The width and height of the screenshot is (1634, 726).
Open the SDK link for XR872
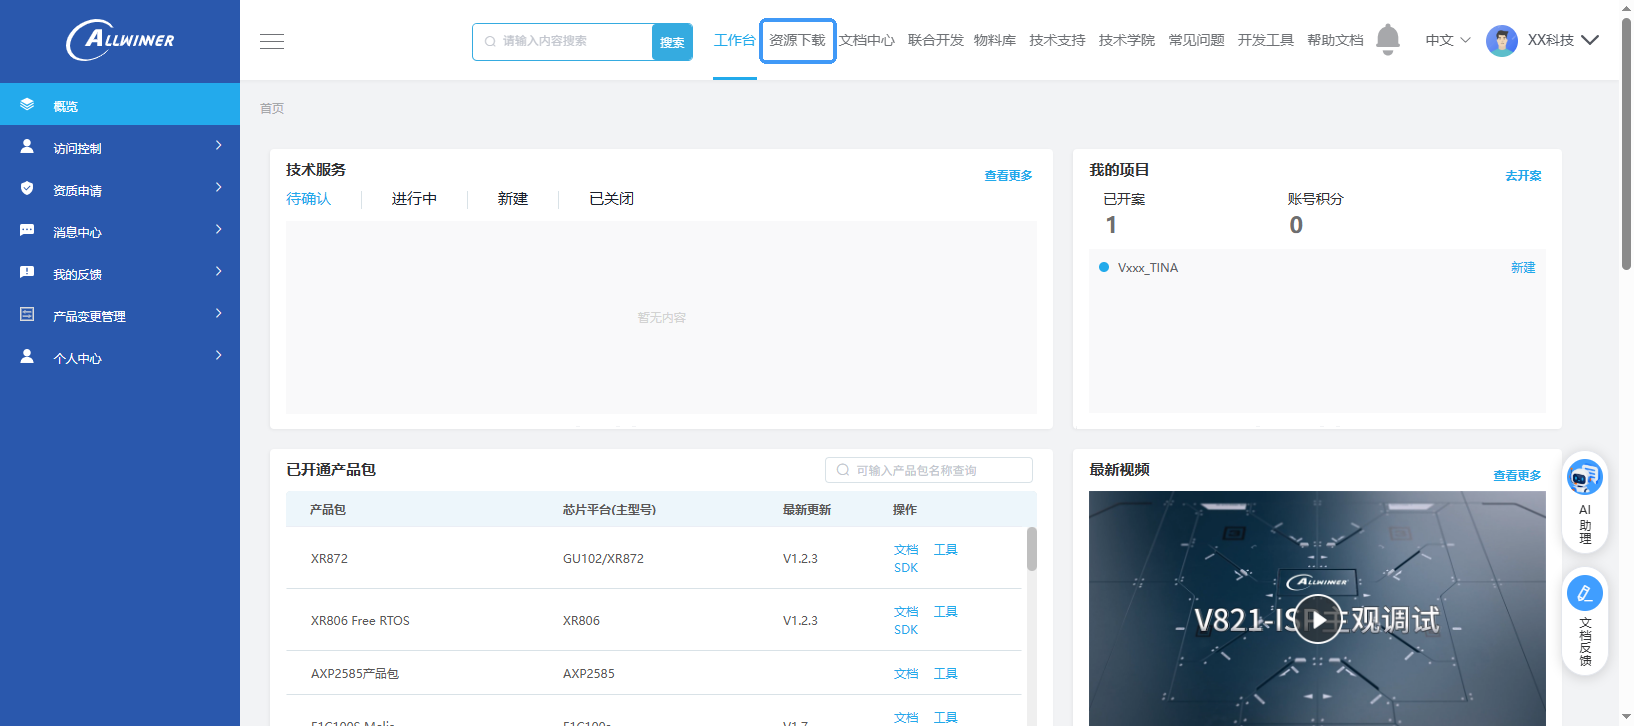click(x=906, y=568)
